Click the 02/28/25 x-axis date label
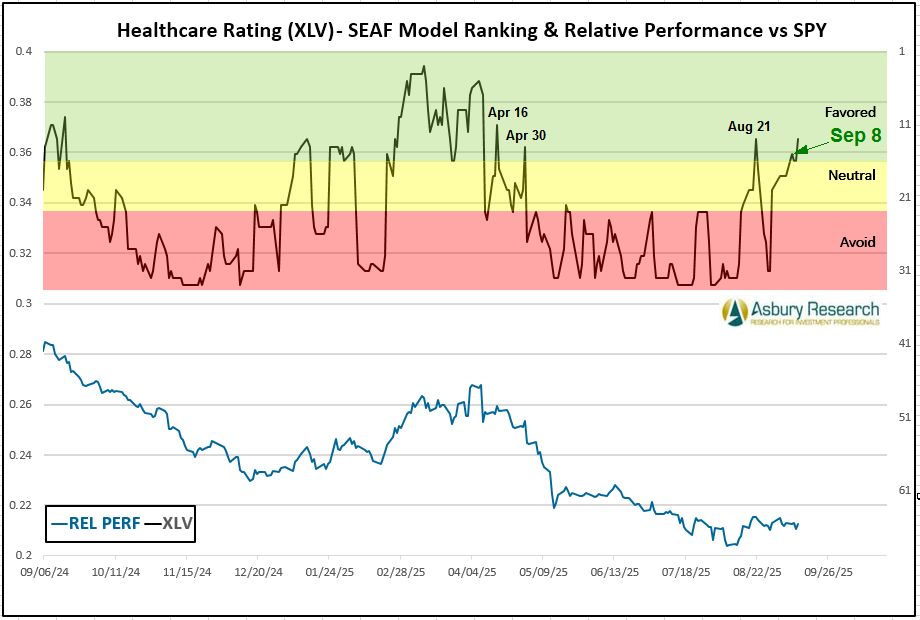920x620 pixels. (400, 573)
